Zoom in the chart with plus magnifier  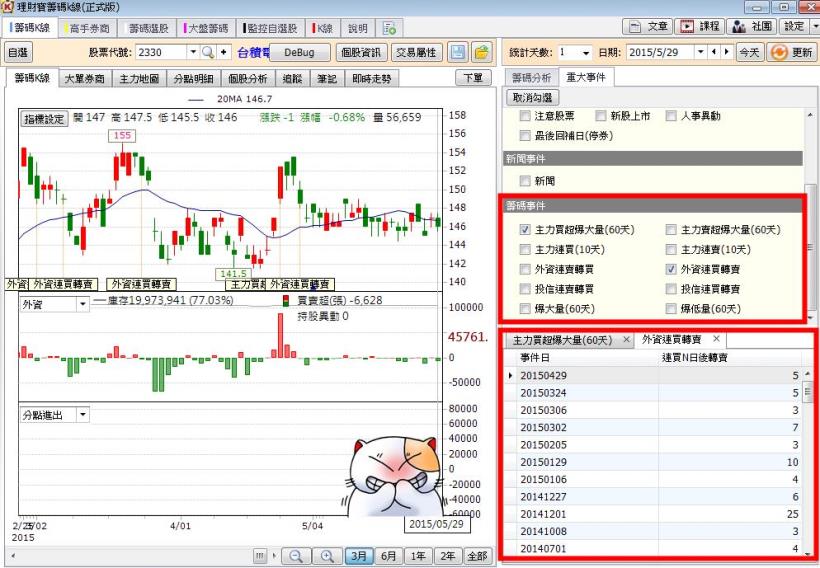pyautogui.click(x=325, y=556)
